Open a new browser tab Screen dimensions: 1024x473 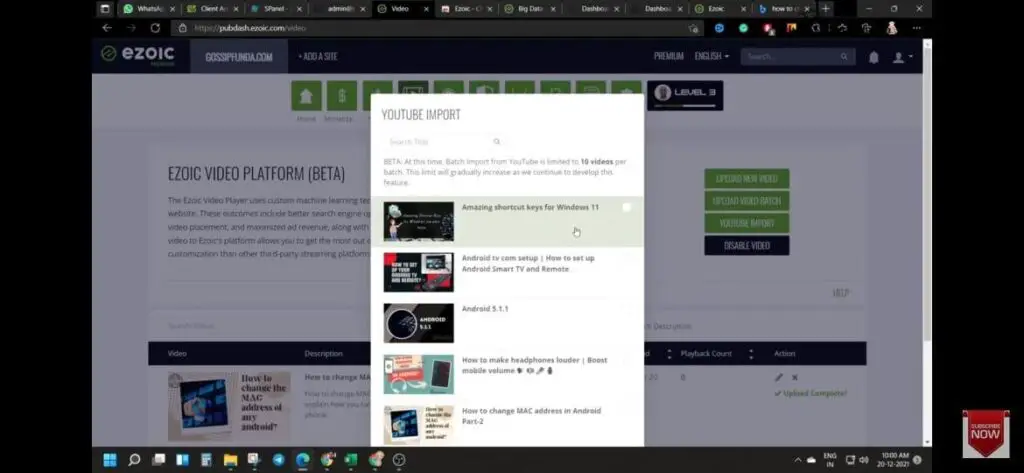tap(825, 8)
